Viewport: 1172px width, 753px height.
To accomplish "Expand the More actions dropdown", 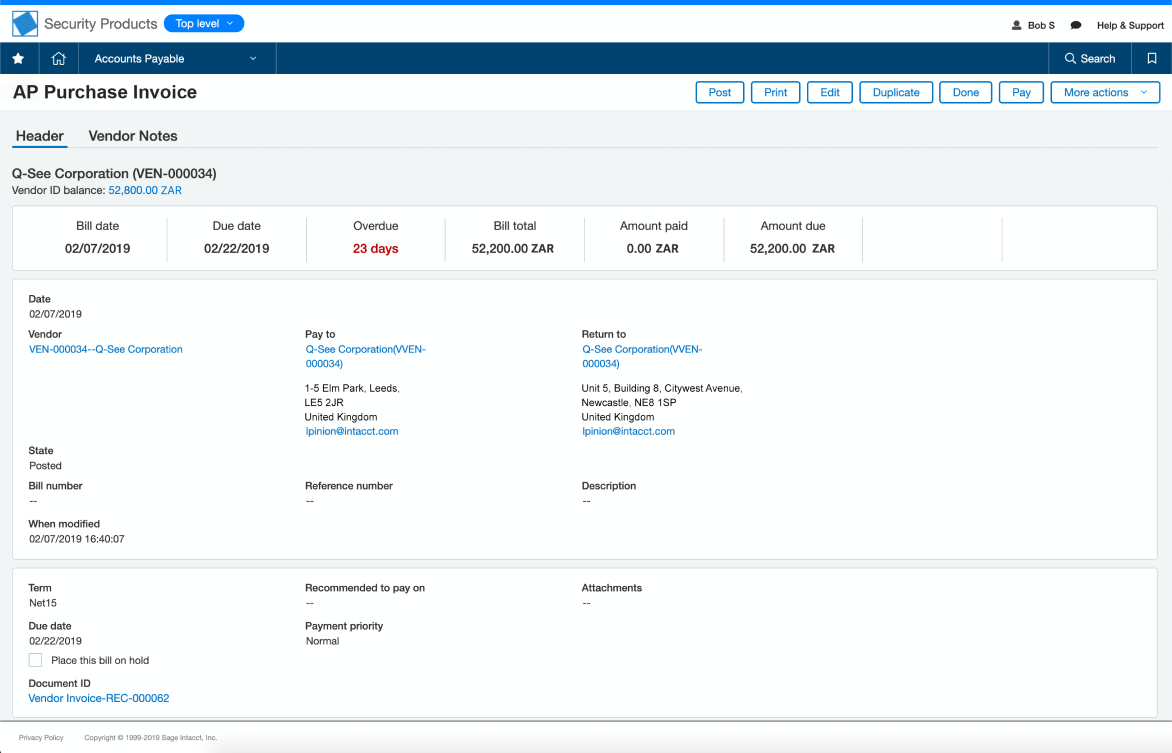I will (x=1105, y=92).
